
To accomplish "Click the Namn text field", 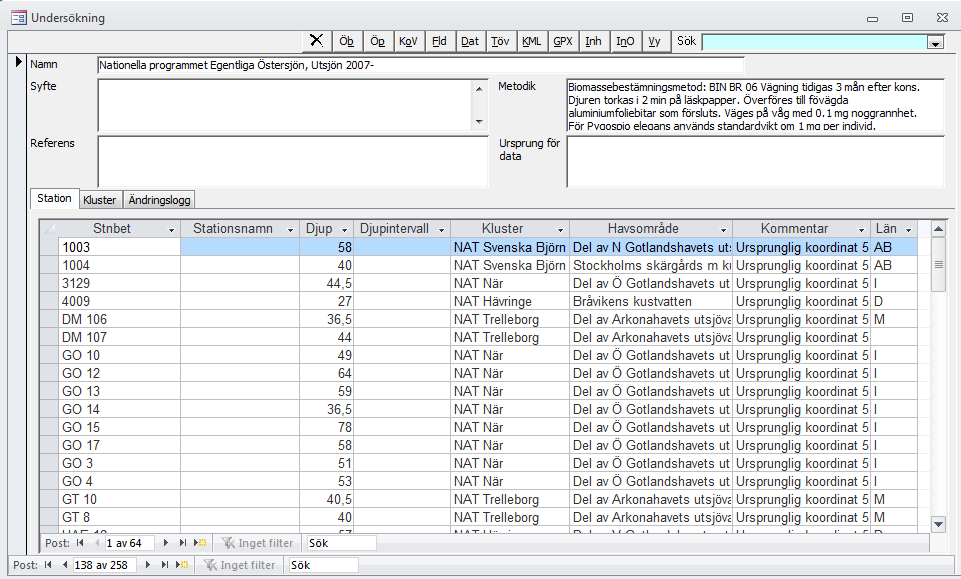I will 420,65.
